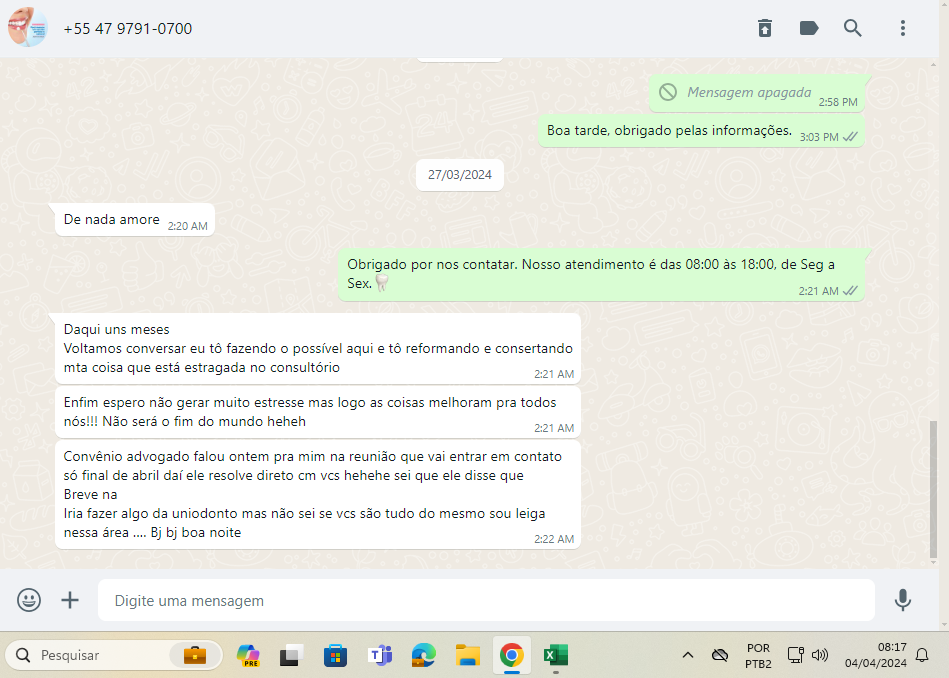Click the chat vertical scrollbar
The width and height of the screenshot is (949, 678).
(x=933, y=488)
